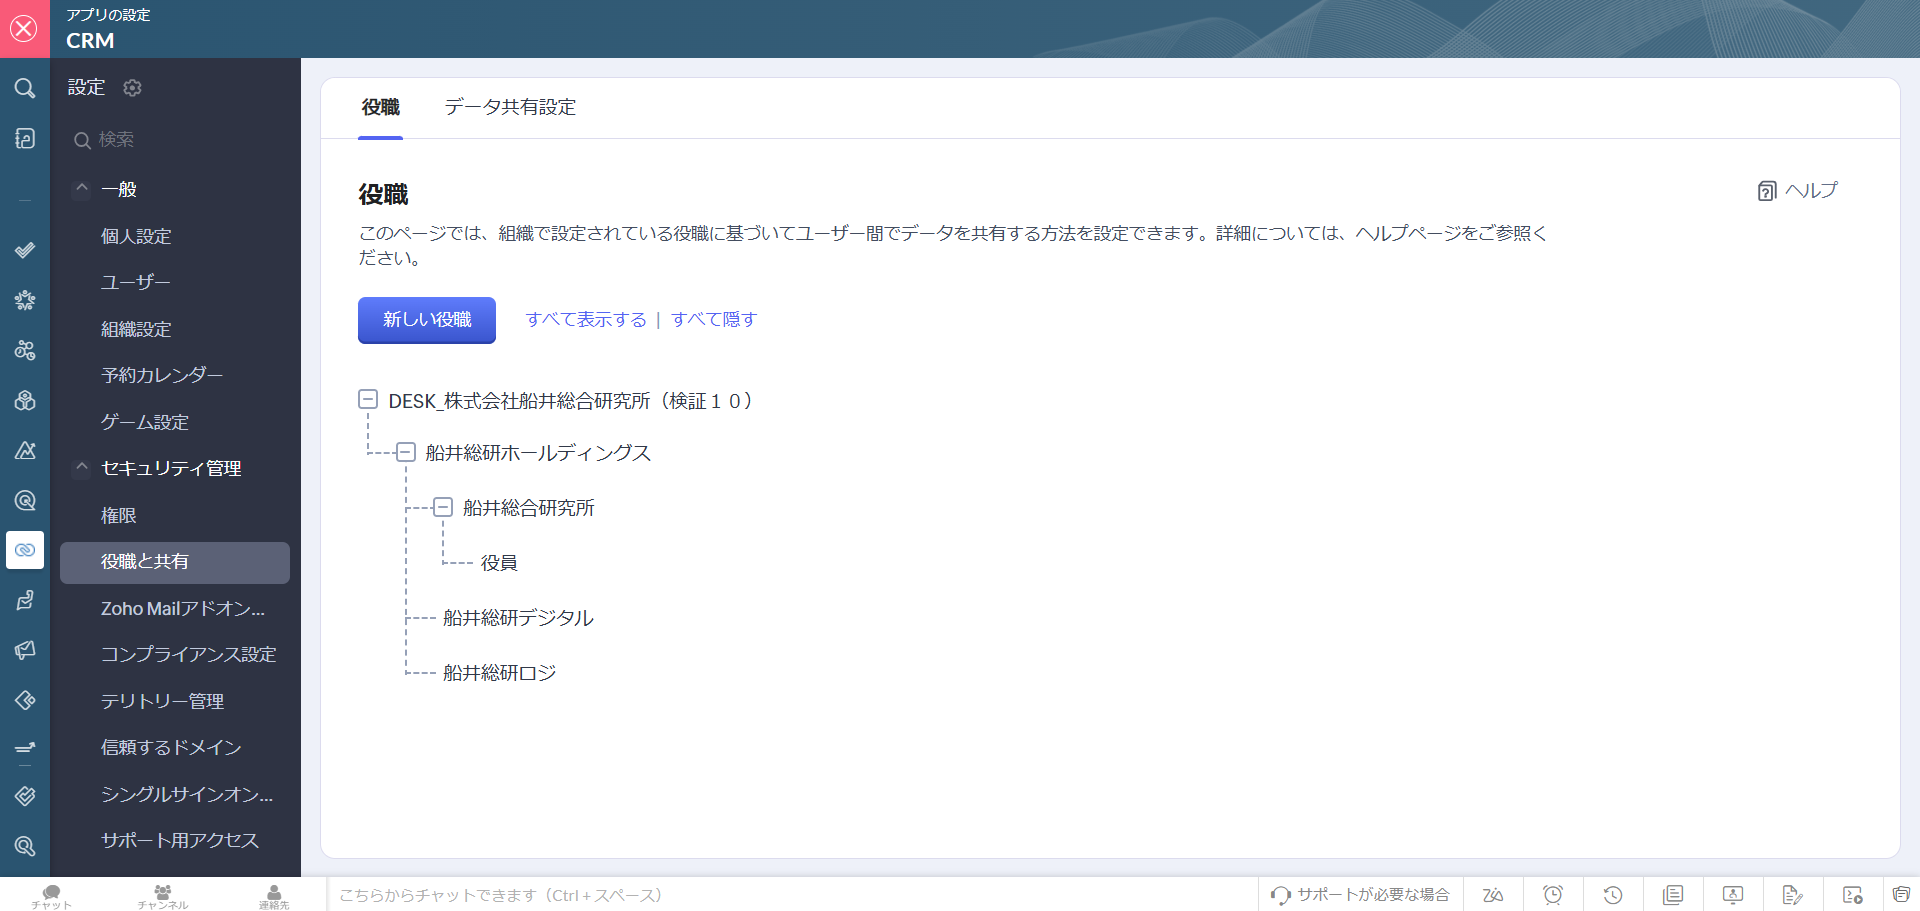Click the 新しい役職 button
This screenshot has width=1920, height=911.
tap(426, 320)
